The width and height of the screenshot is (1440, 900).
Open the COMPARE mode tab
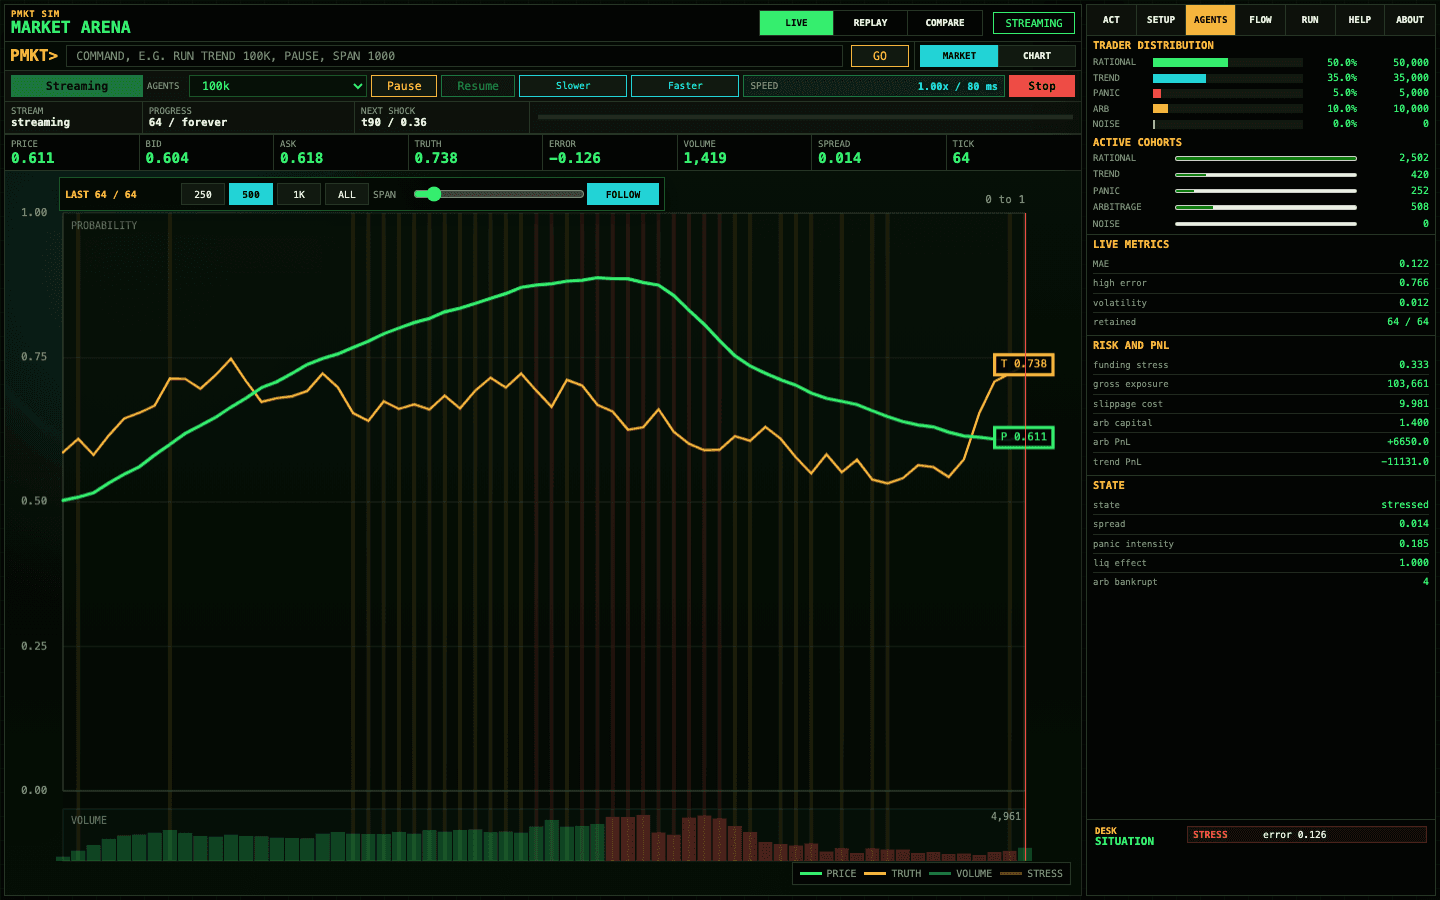[x=945, y=23]
